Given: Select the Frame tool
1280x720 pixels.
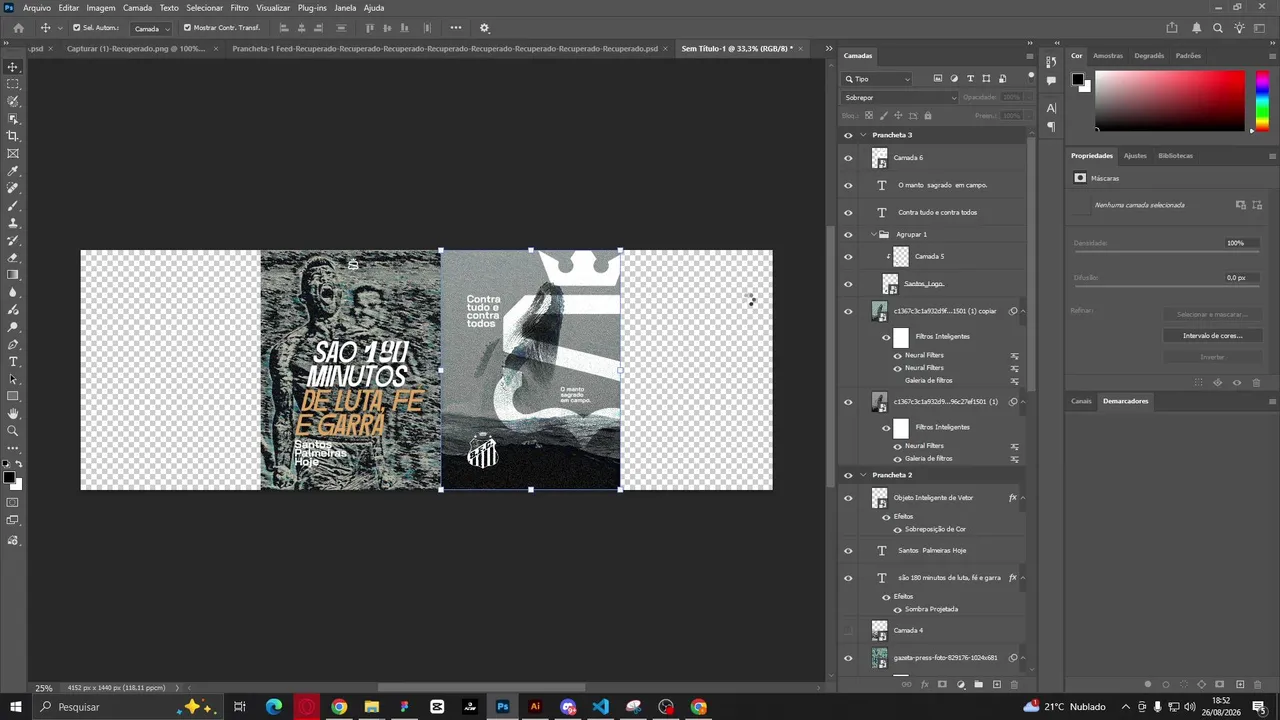Looking at the screenshot, I should pos(13,153).
